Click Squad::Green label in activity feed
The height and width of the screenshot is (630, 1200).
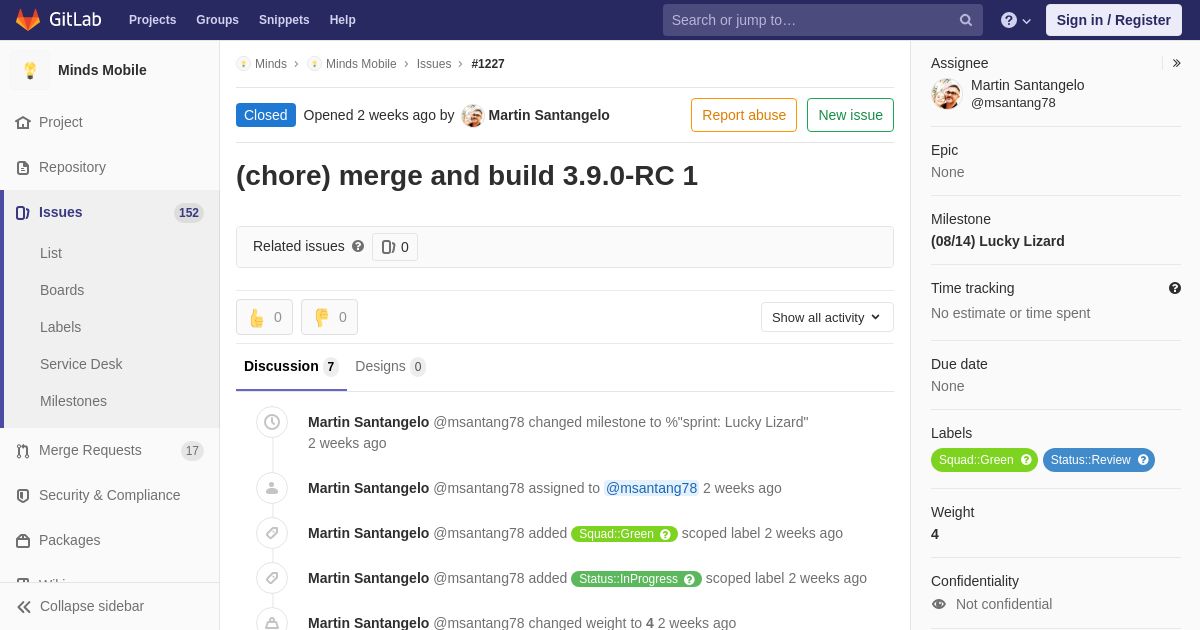click(624, 534)
